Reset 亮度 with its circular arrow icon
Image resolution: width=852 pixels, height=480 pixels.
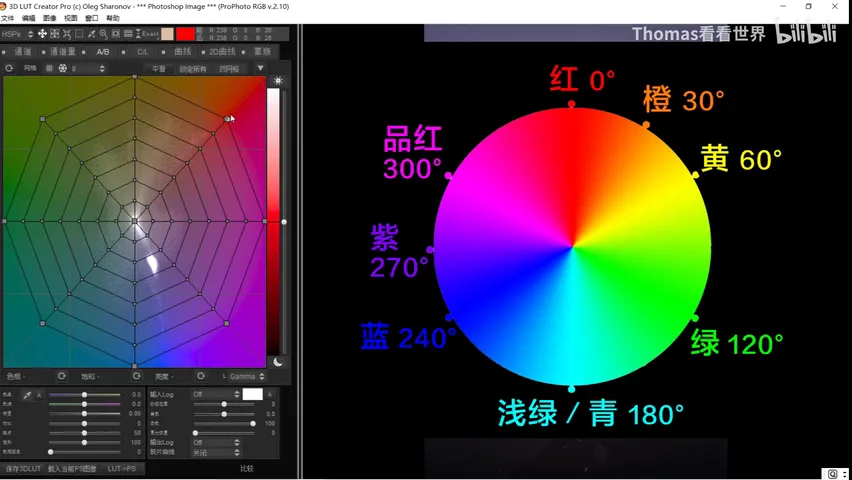pyautogui.click(x=201, y=376)
